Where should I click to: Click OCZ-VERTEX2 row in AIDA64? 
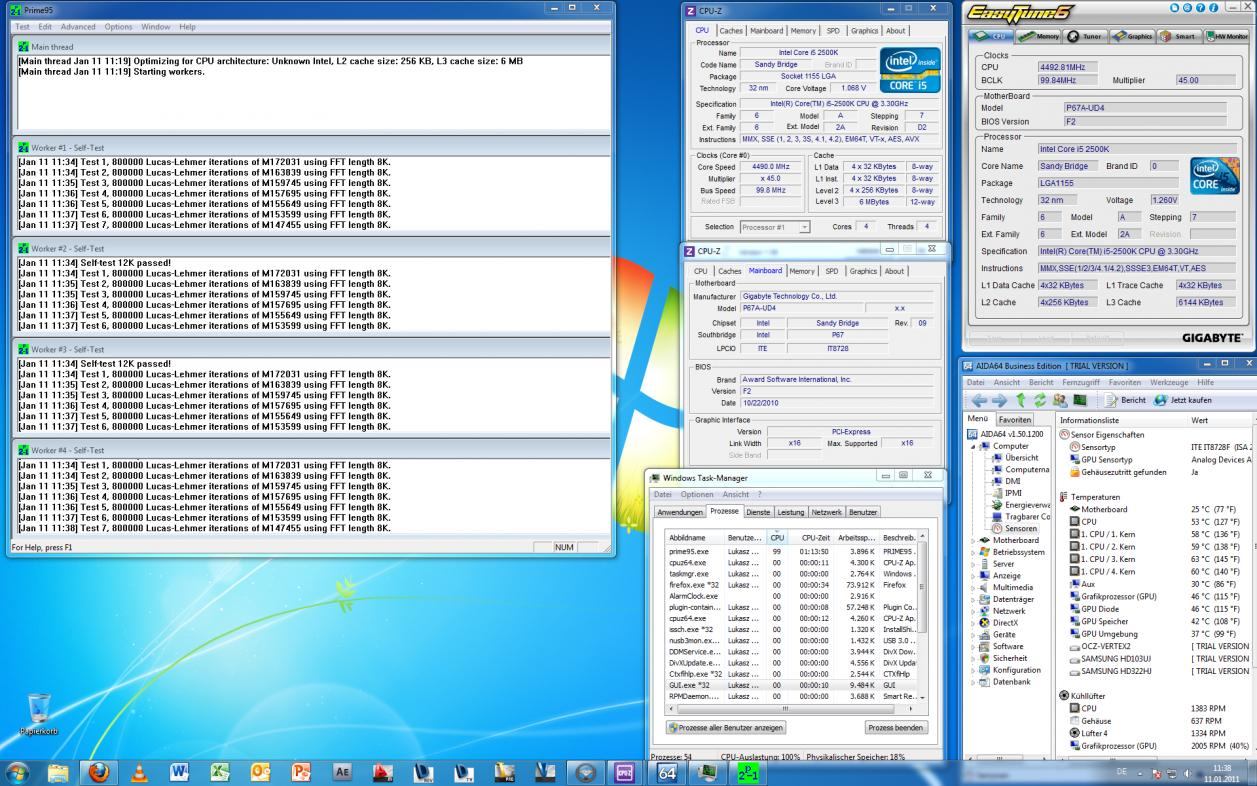(1155, 646)
